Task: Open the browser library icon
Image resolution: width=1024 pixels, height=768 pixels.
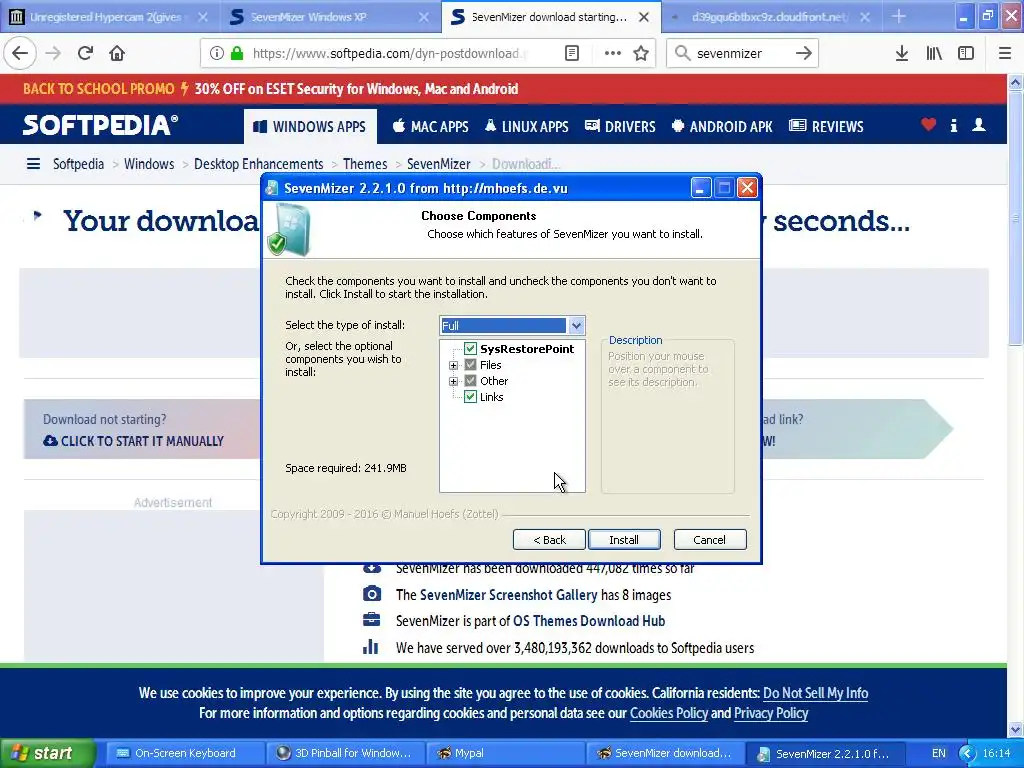Action: (934, 53)
